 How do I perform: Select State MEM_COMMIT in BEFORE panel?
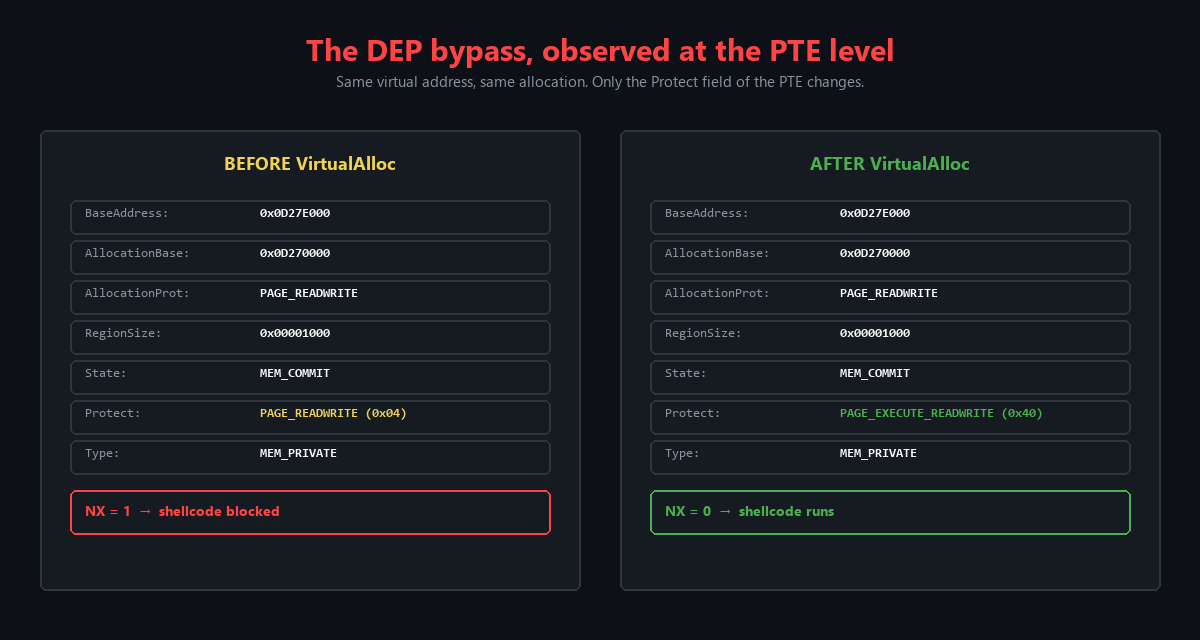[x=295, y=374]
